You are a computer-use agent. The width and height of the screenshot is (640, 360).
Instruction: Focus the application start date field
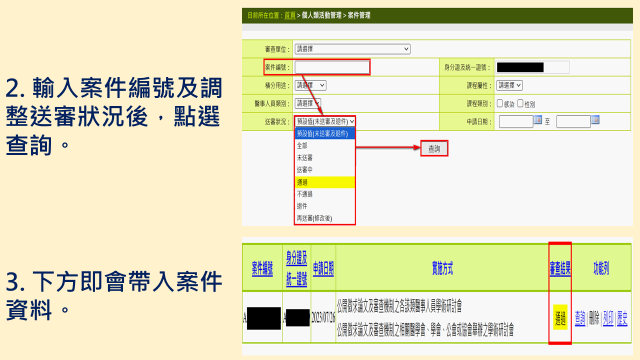(x=516, y=122)
